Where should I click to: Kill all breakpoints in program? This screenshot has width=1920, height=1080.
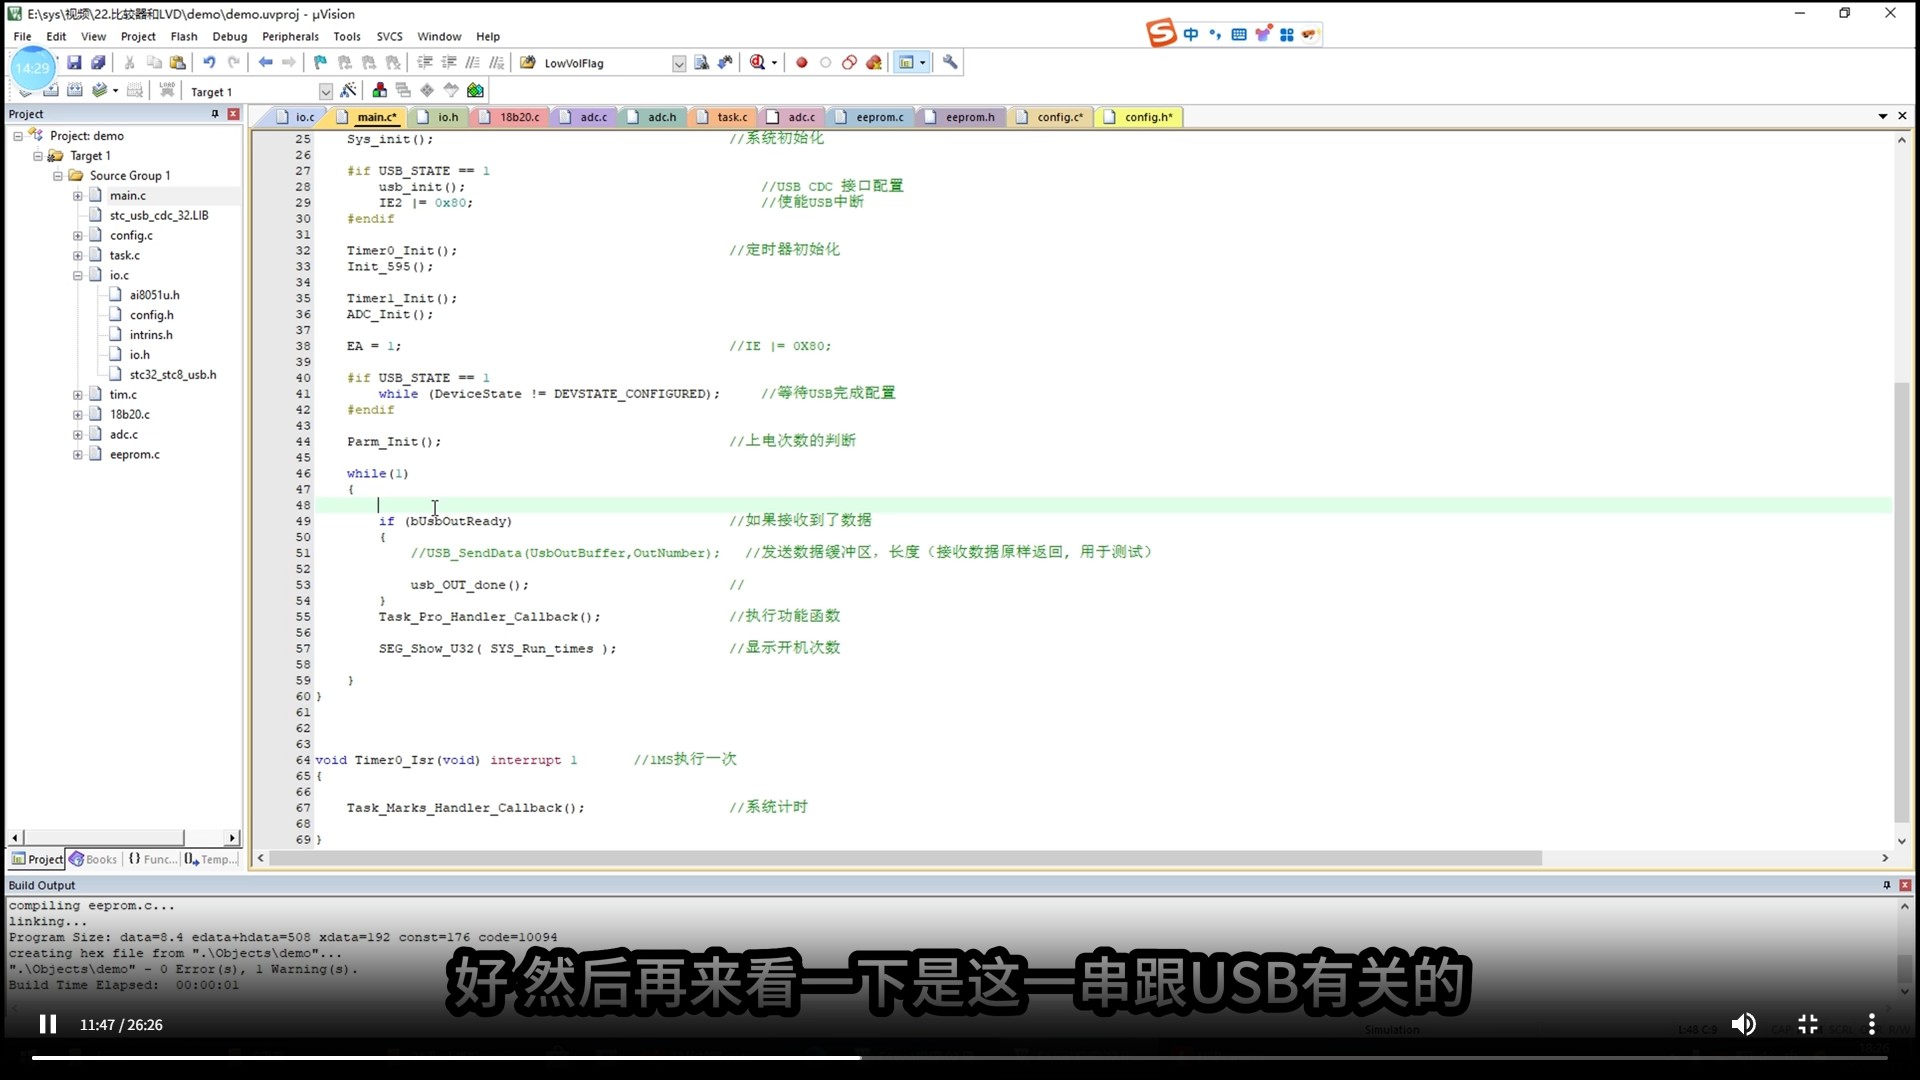click(874, 62)
